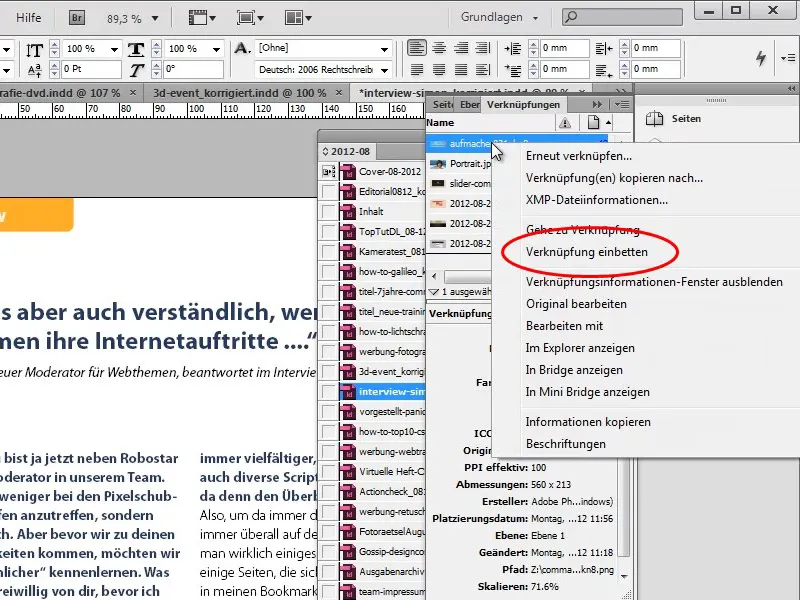Click the first line indent icon
The height and width of the screenshot is (600, 800).
point(512,70)
